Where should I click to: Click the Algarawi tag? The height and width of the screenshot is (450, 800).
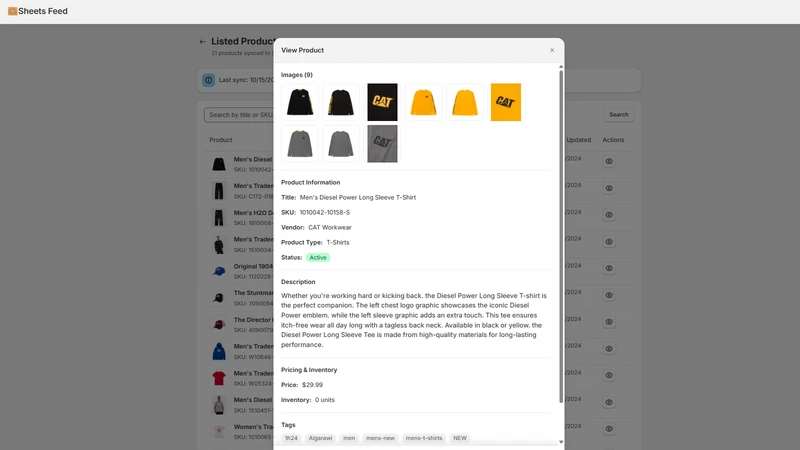click(320, 438)
